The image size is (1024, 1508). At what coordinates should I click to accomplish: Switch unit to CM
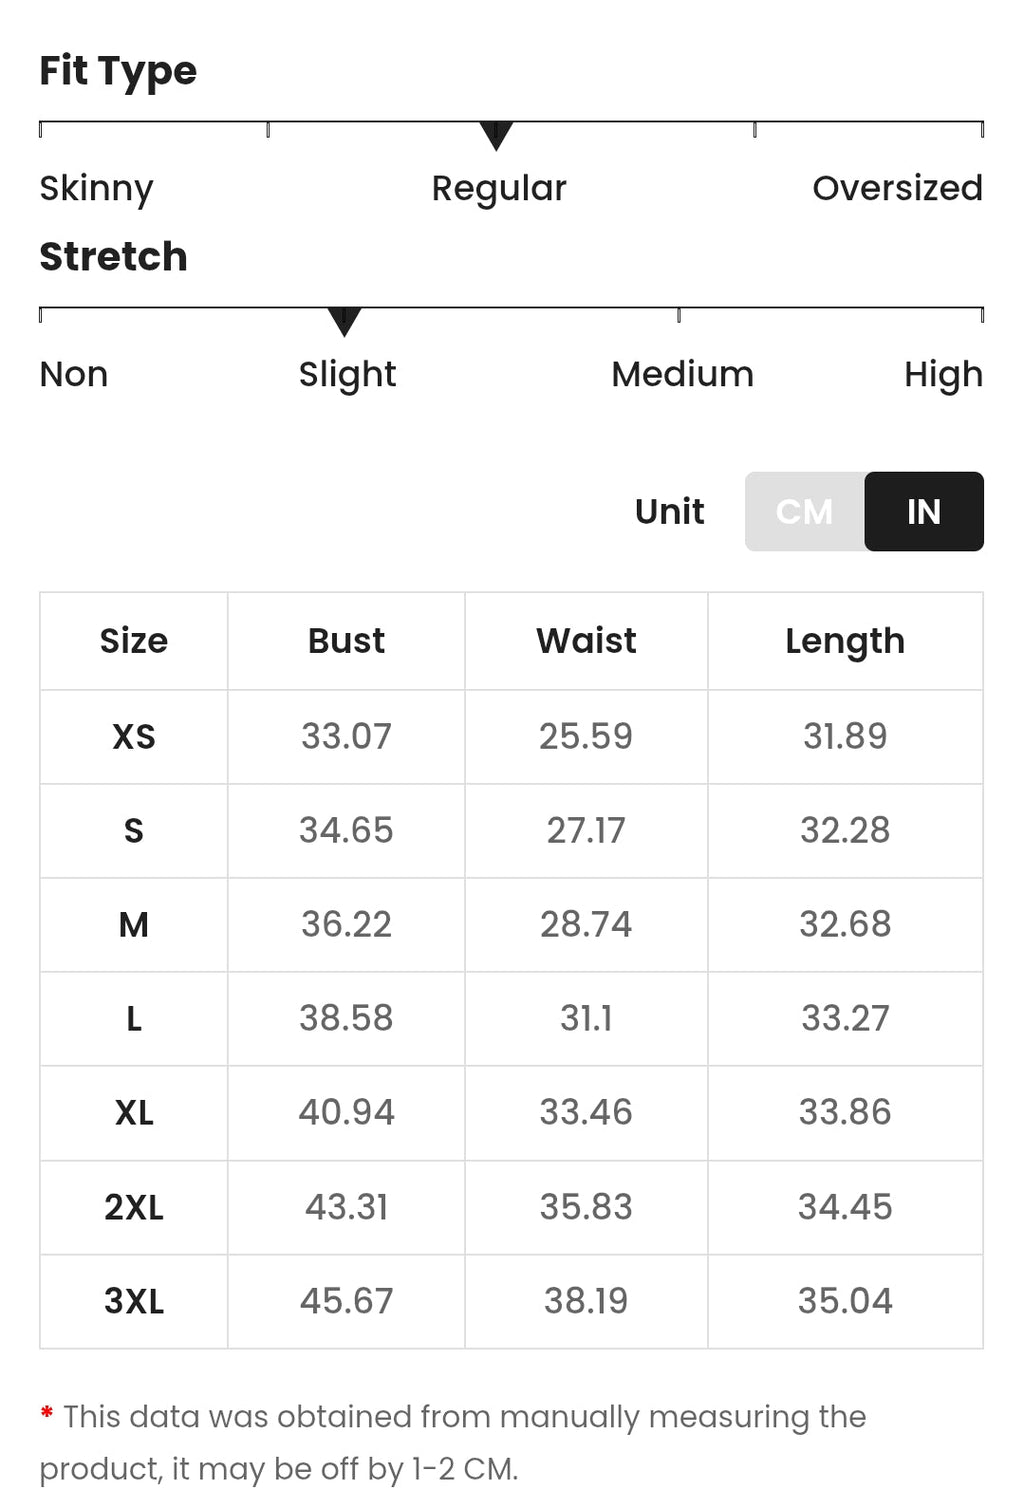coord(804,511)
